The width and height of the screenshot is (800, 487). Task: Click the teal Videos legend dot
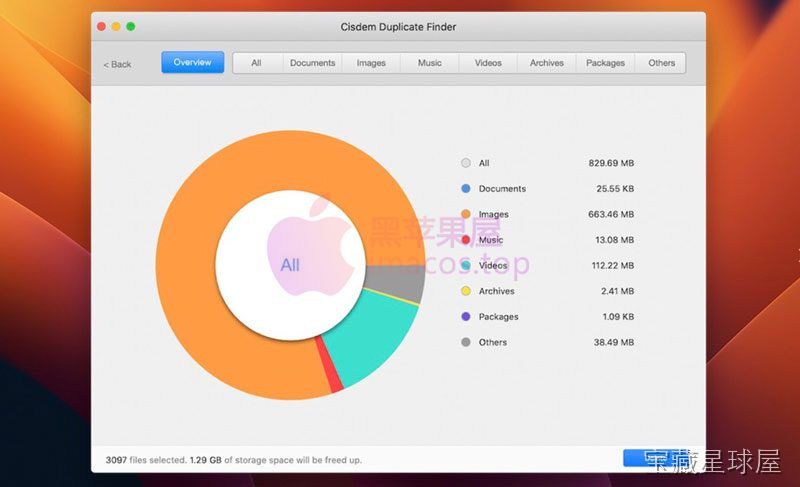pos(466,265)
